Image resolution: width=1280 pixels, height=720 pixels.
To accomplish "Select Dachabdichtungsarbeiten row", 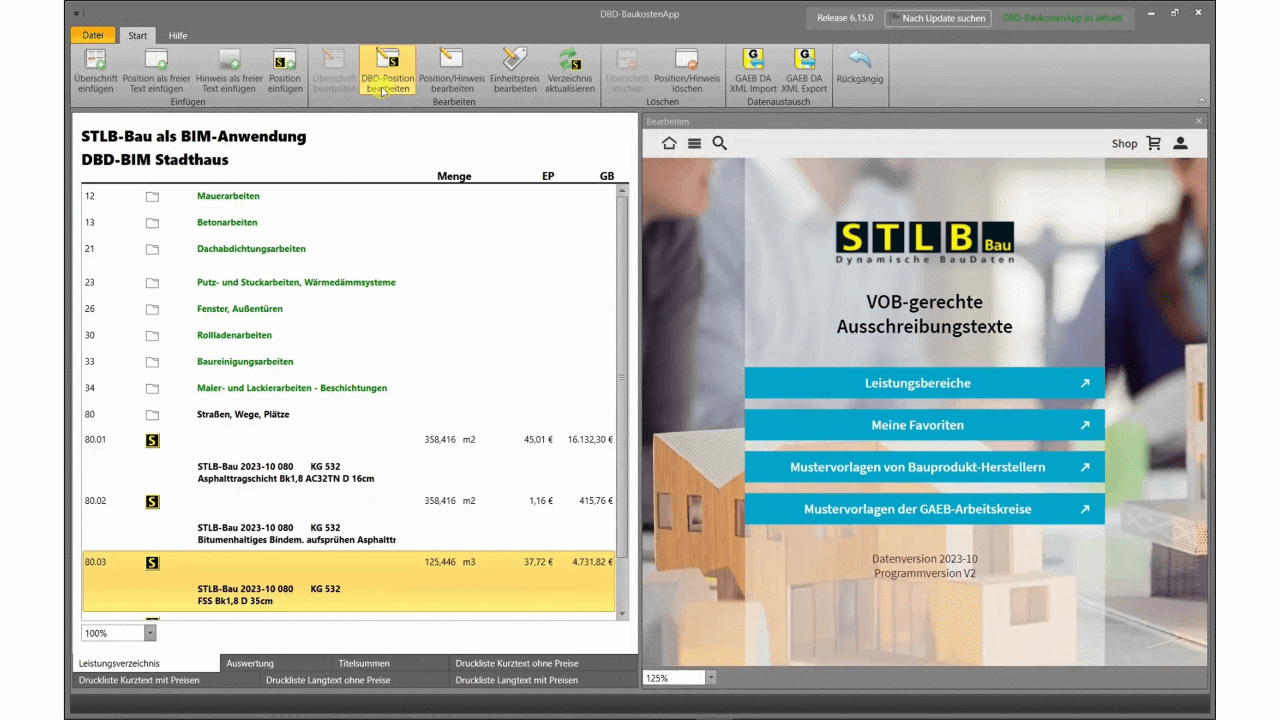I will pyautogui.click(x=349, y=248).
